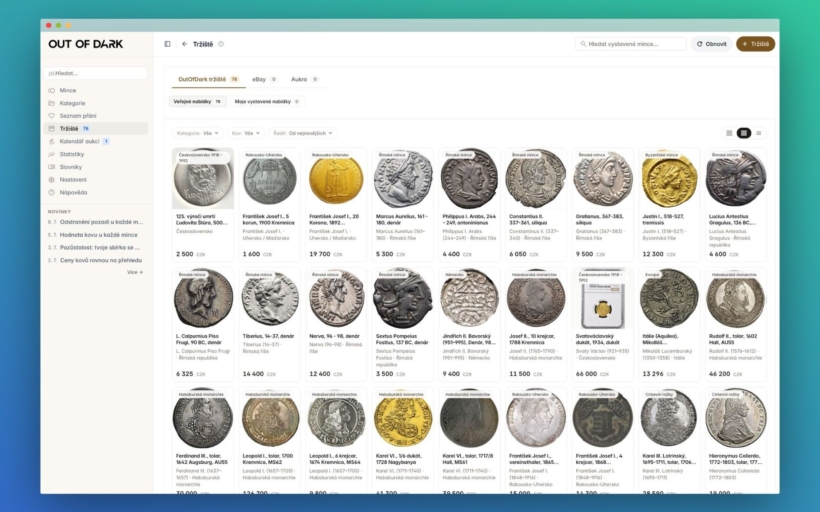
Task: Switch to the Aukro tab
Action: point(304,79)
